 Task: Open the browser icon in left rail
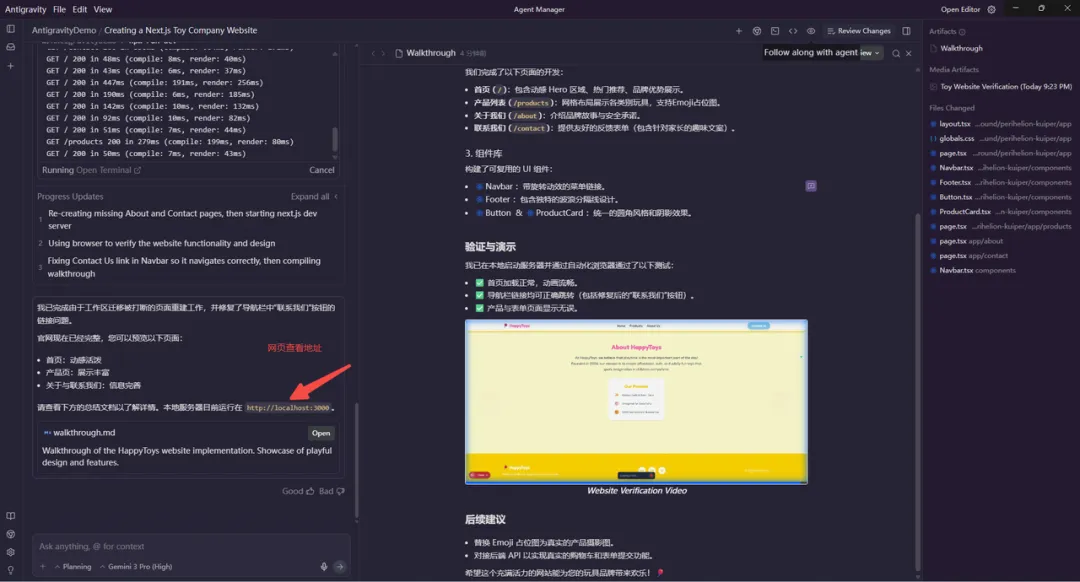[10, 534]
